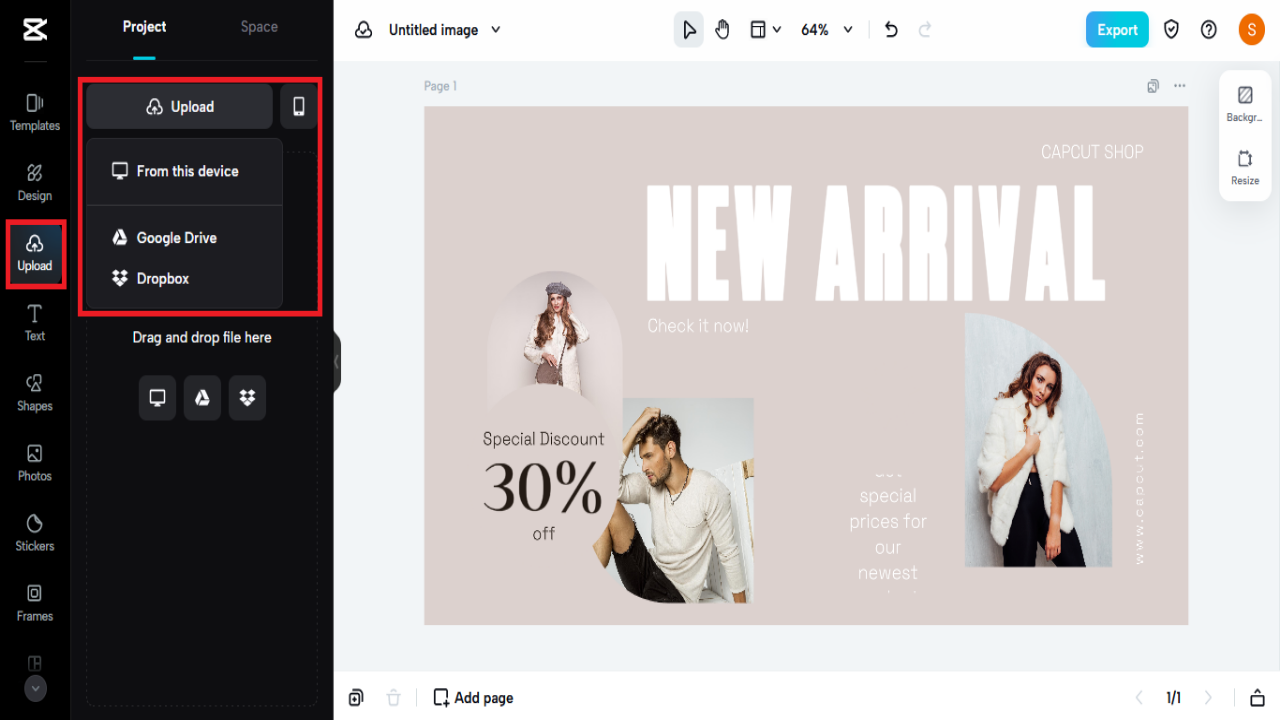Click the Dropbox icon below the drop area
Screen dimensions: 1280x720
click(x=247, y=397)
